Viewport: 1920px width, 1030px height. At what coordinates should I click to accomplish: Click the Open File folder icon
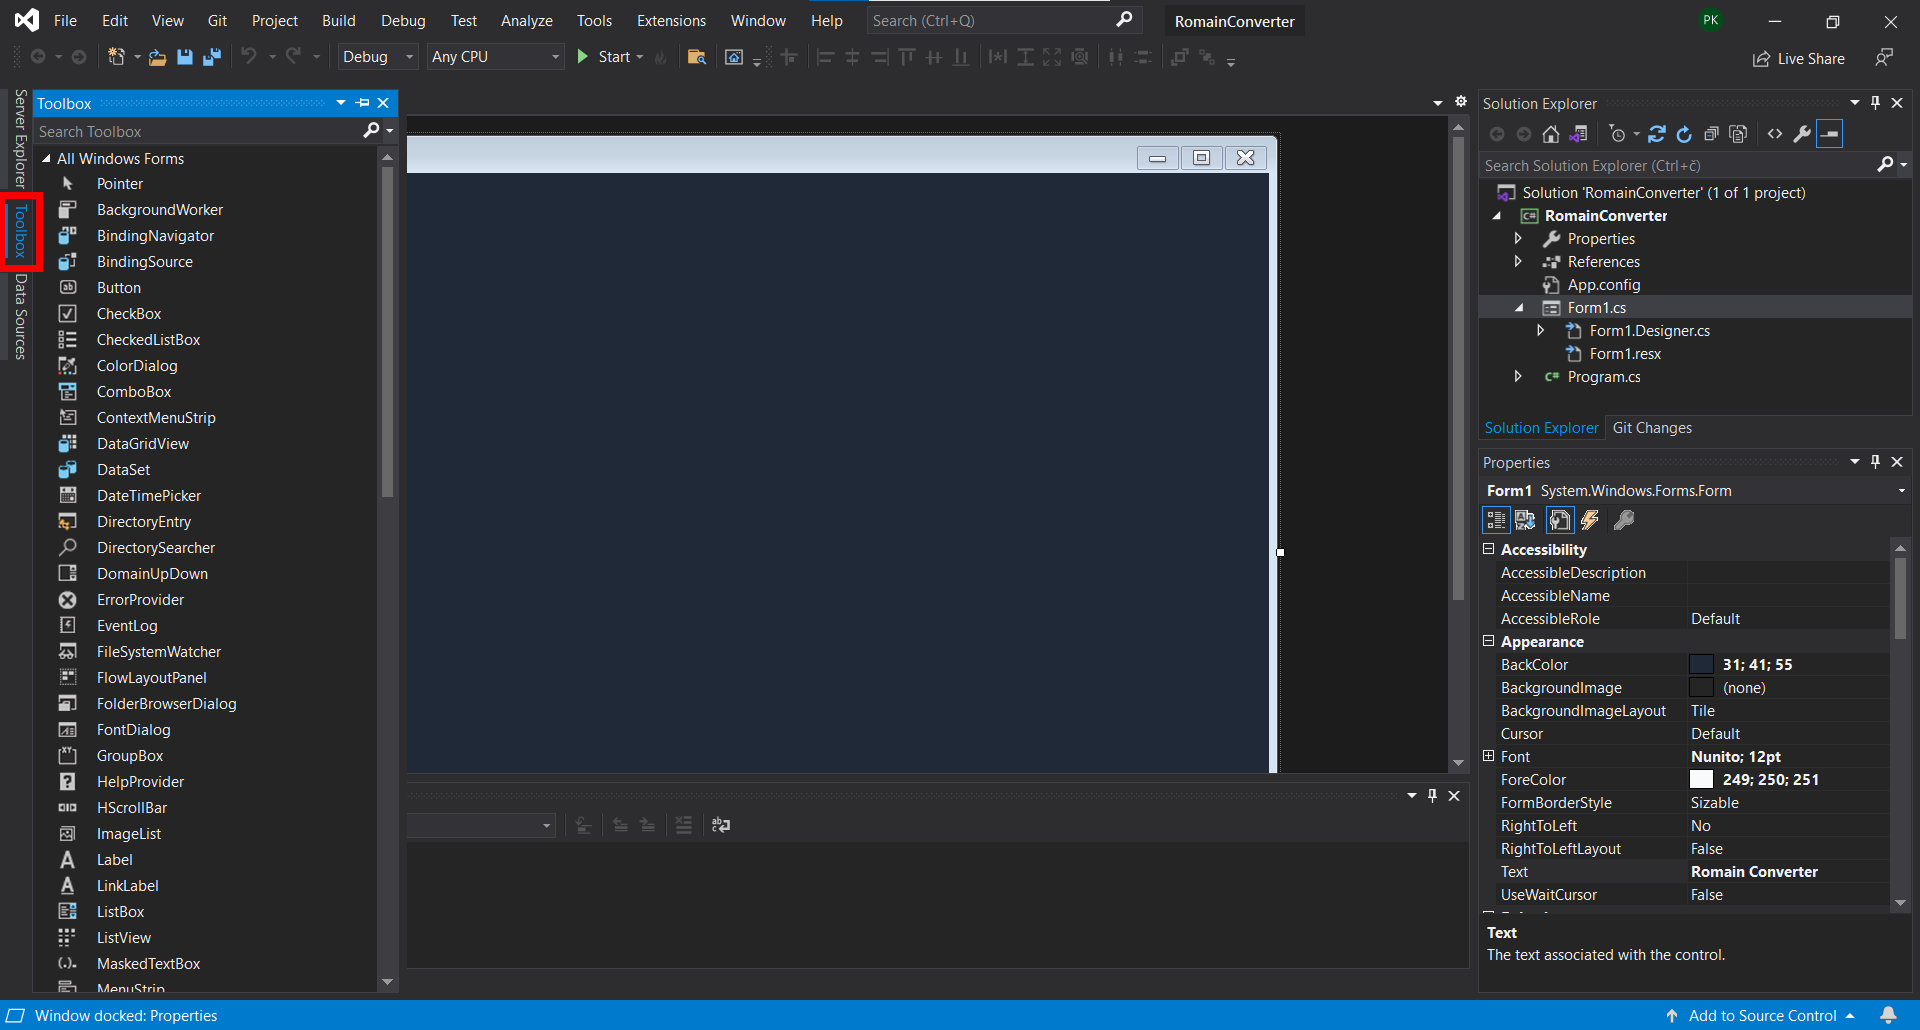157,57
